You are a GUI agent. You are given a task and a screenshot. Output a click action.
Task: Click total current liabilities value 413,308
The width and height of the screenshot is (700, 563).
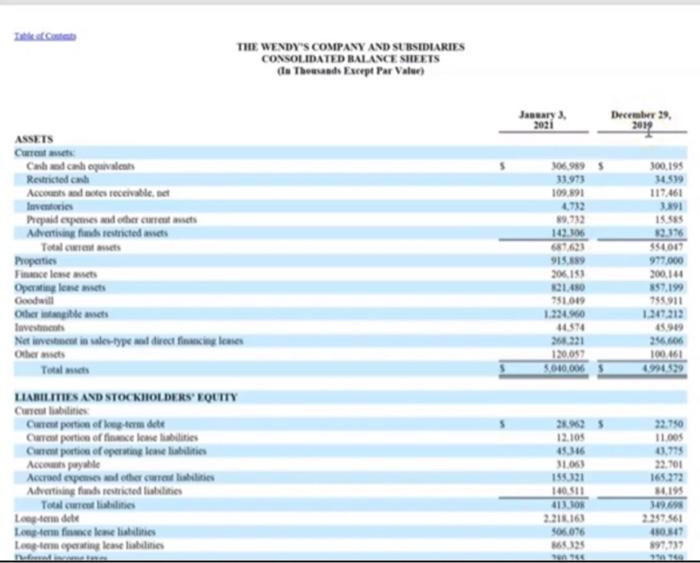pos(568,505)
